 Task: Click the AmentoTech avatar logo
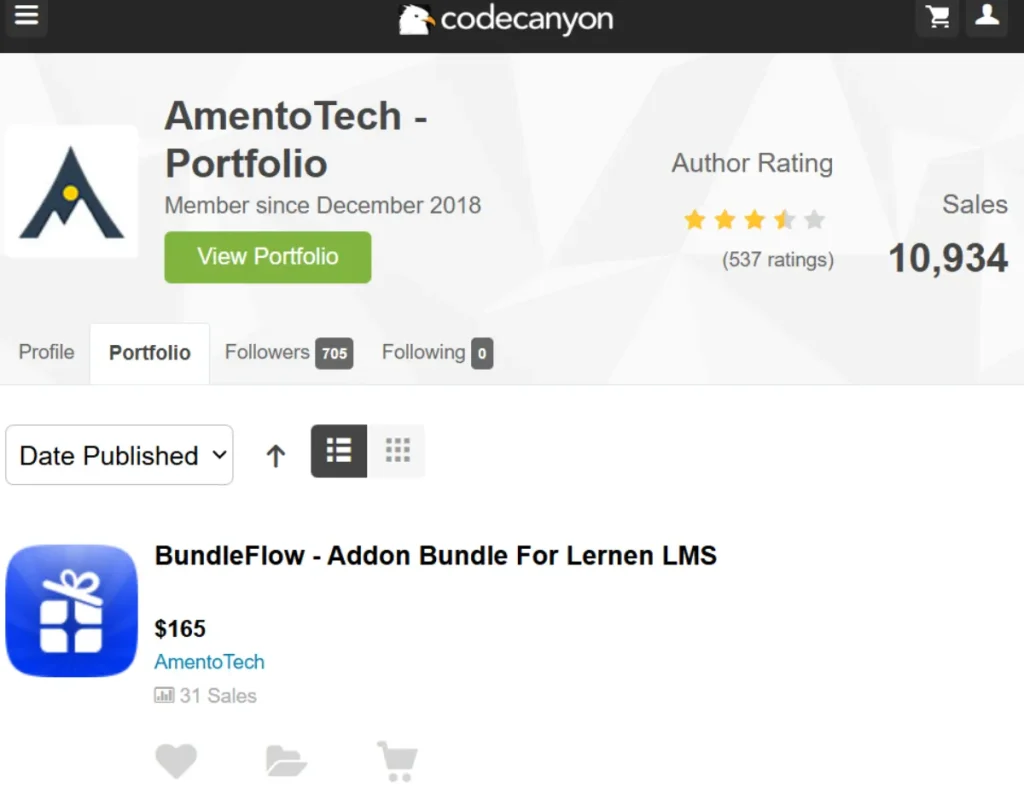coord(71,191)
